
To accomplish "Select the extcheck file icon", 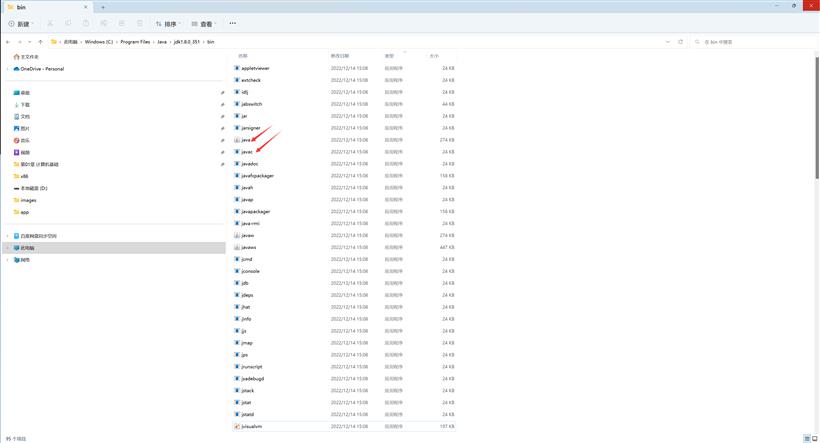I will click(237, 81).
